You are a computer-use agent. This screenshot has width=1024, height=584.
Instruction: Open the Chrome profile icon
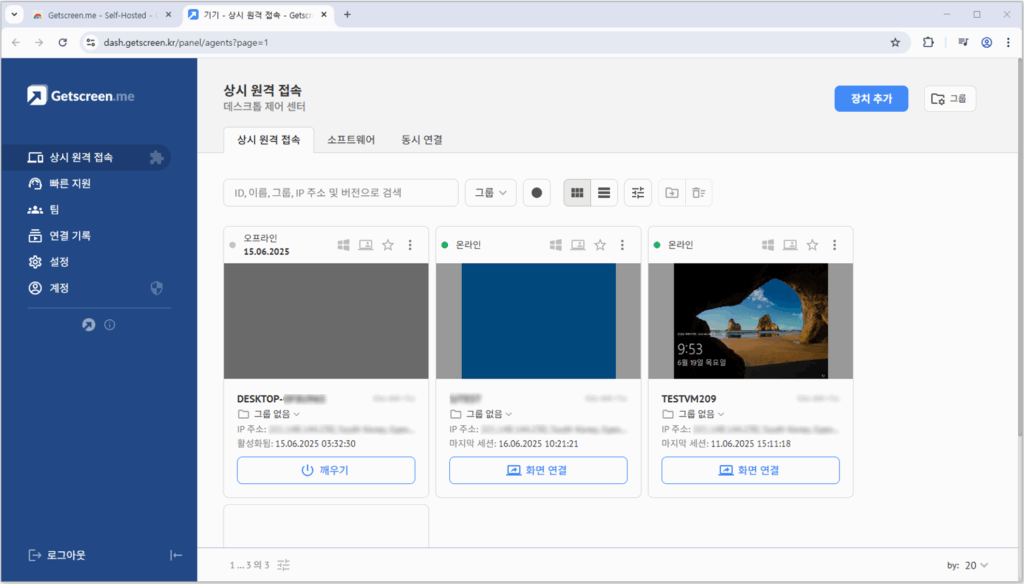987,42
